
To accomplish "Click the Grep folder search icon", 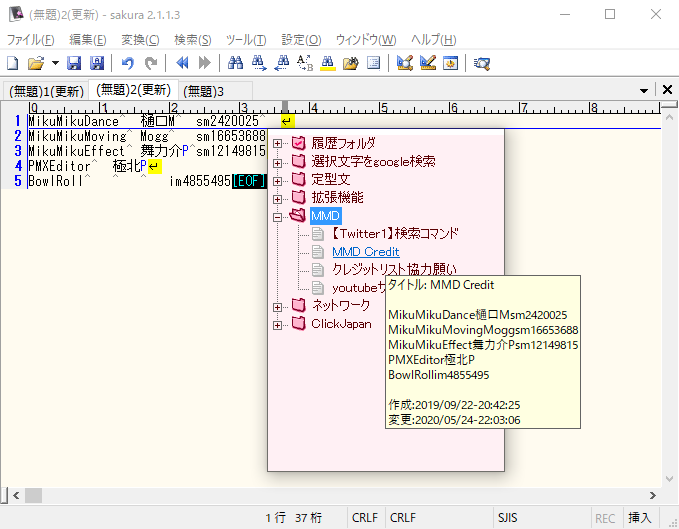I will click(x=350, y=63).
